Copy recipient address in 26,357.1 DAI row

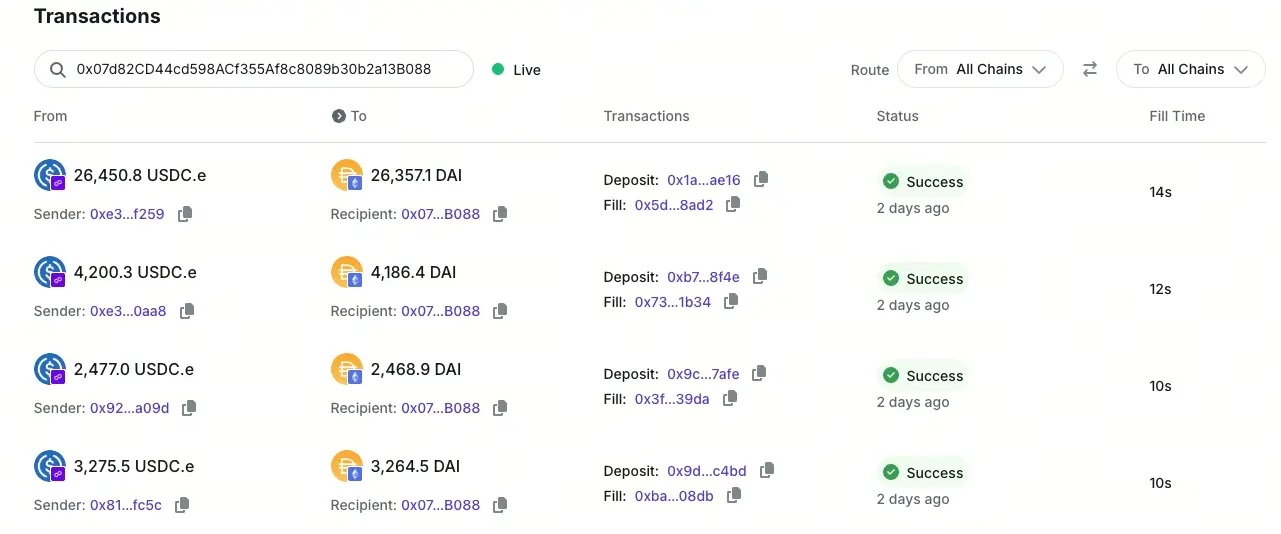[x=500, y=214]
